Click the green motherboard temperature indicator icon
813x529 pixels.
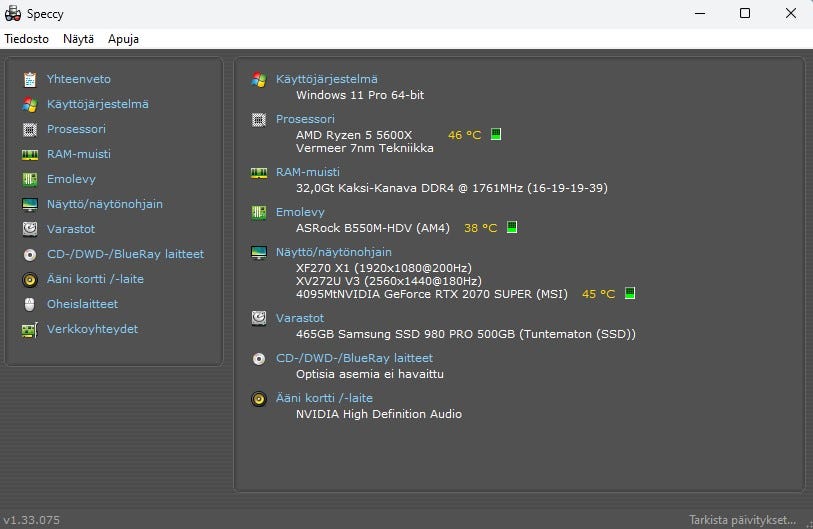coord(512,227)
